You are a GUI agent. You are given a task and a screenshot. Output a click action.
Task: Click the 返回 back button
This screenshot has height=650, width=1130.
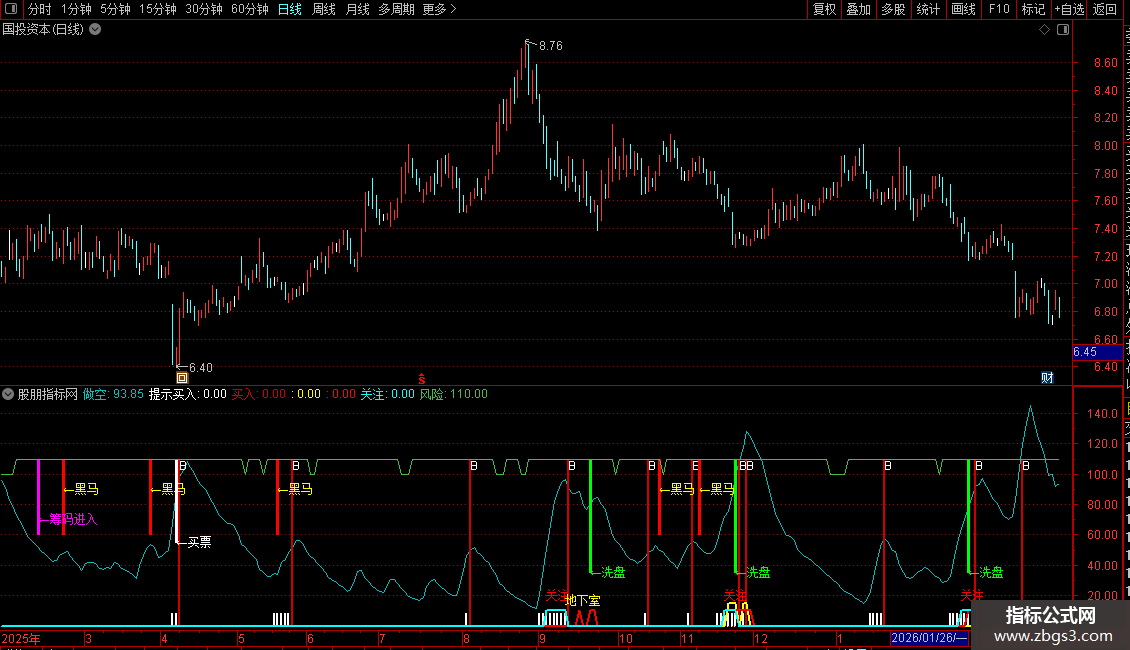coord(1105,9)
